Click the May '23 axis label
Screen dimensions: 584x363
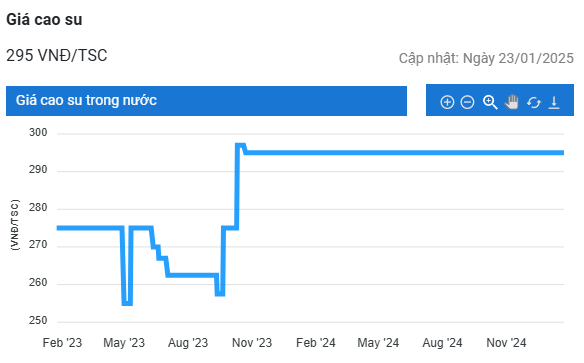point(124,343)
